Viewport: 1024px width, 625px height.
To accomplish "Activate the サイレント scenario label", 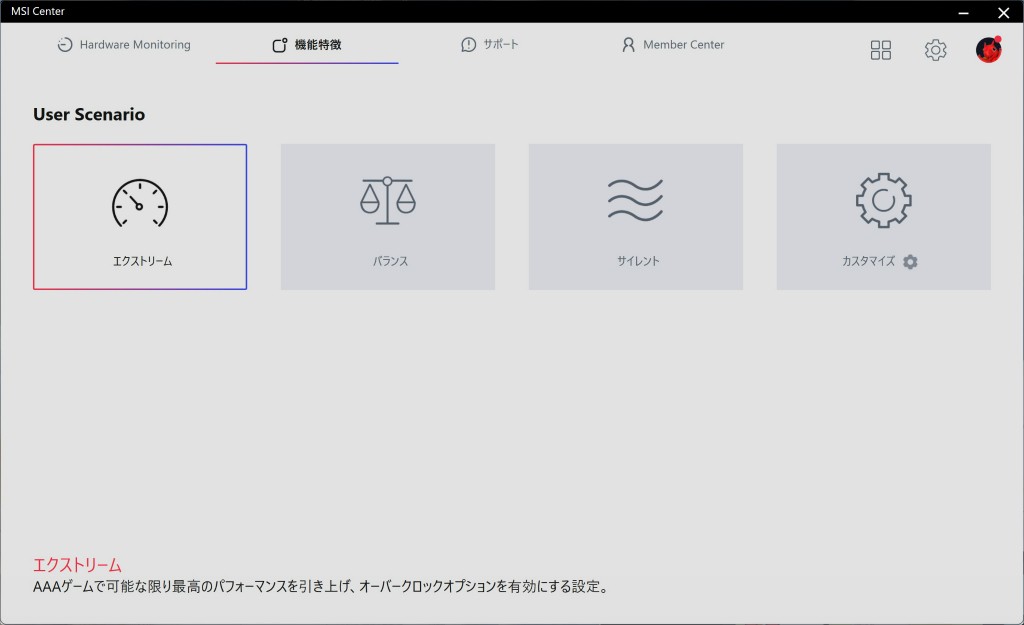I will [638, 261].
